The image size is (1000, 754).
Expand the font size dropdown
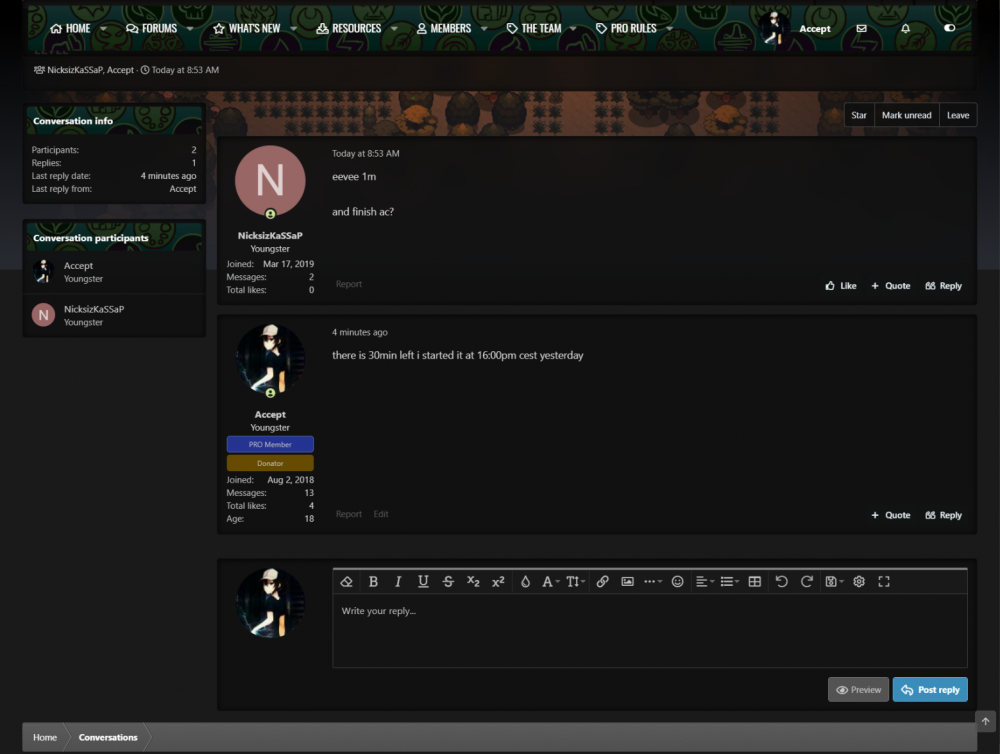[575, 582]
